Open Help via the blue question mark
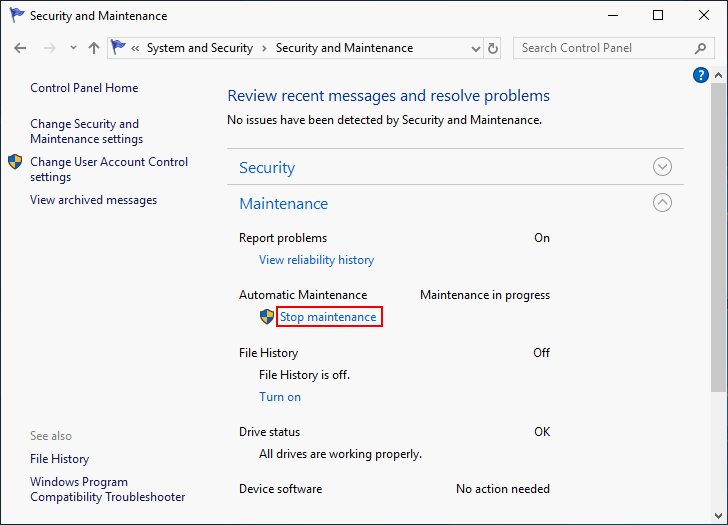The image size is (728, 525). [701, 75]
